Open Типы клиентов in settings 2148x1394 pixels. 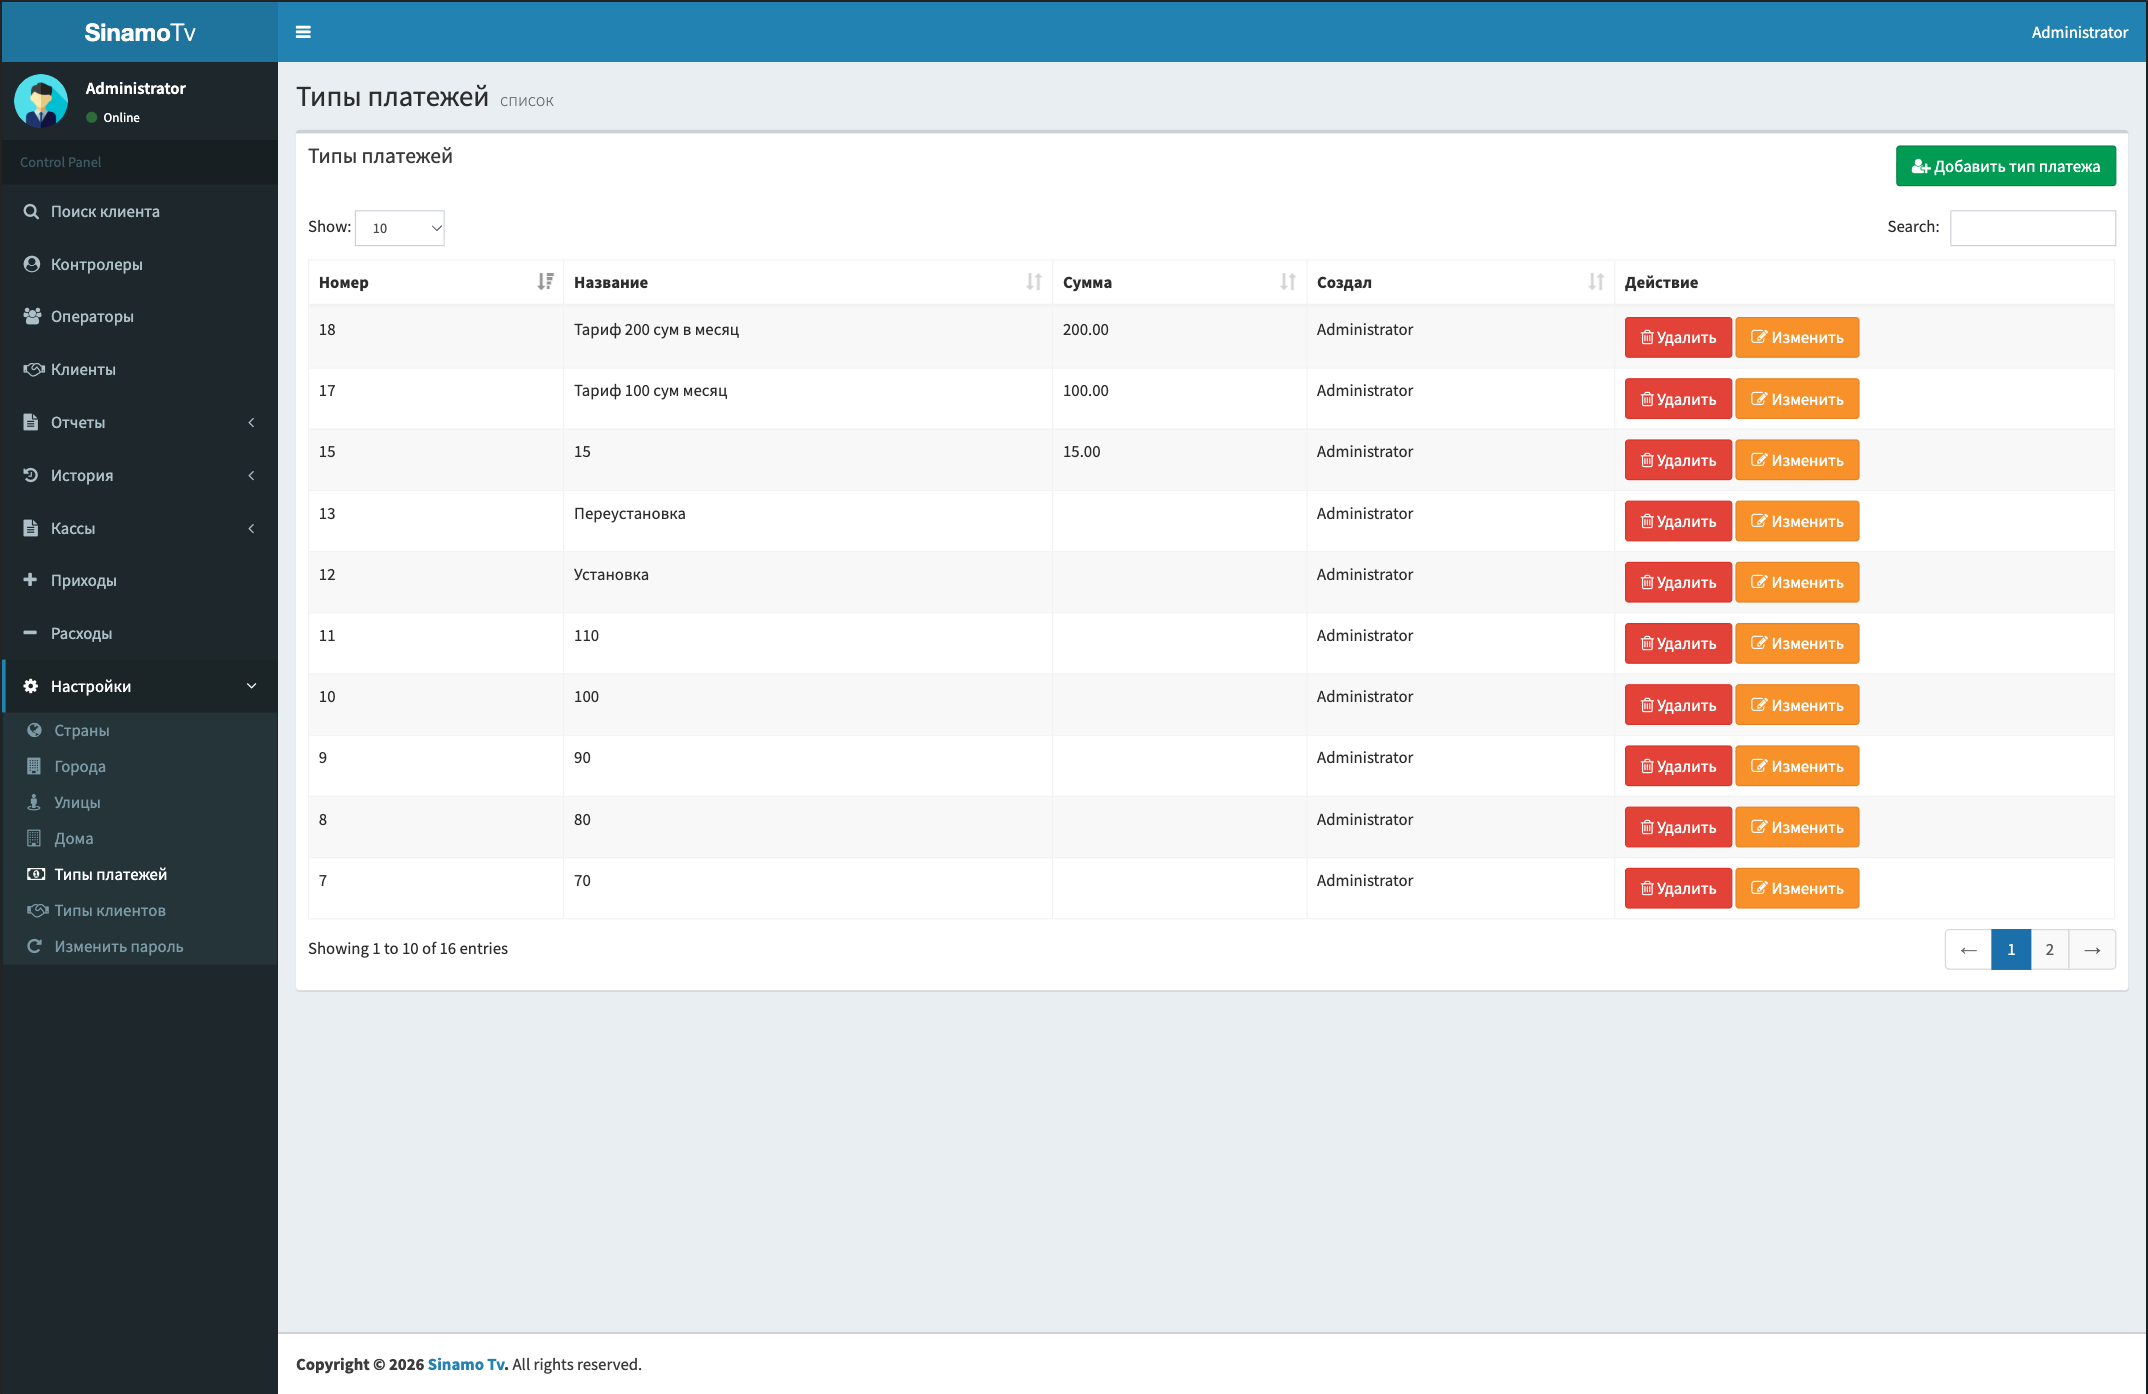click(x=110, y=910)
